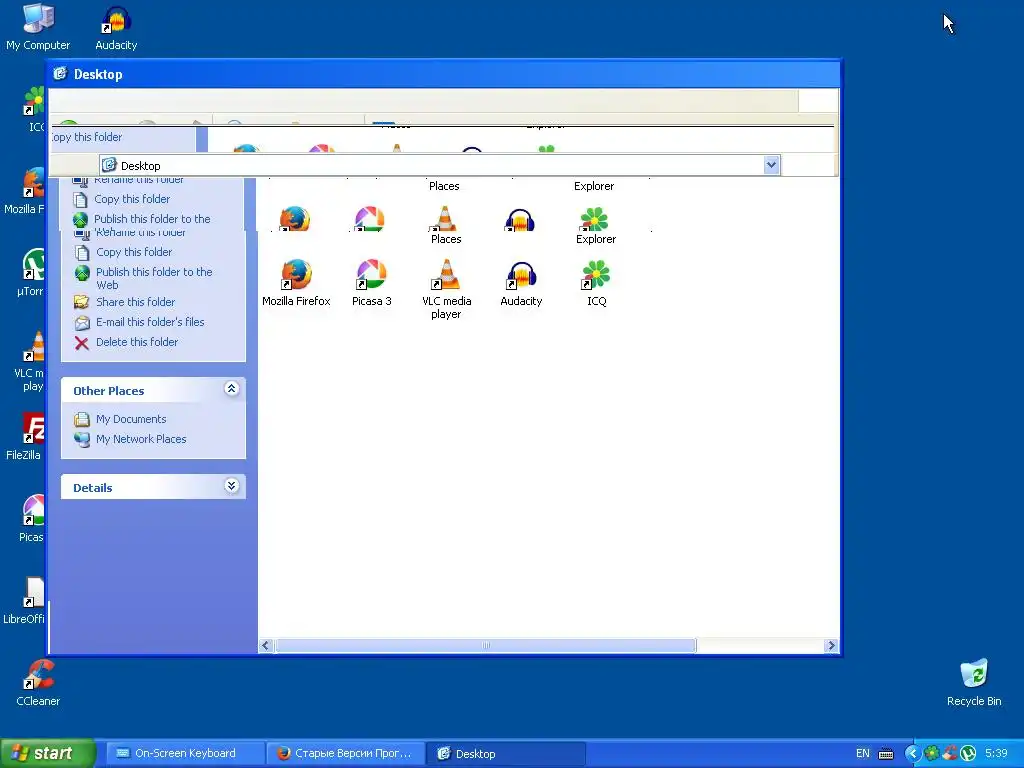Screen dimensions: 1024x768
Task: Select the CCleaner desktop shortcut
Action: click(38, 682)
